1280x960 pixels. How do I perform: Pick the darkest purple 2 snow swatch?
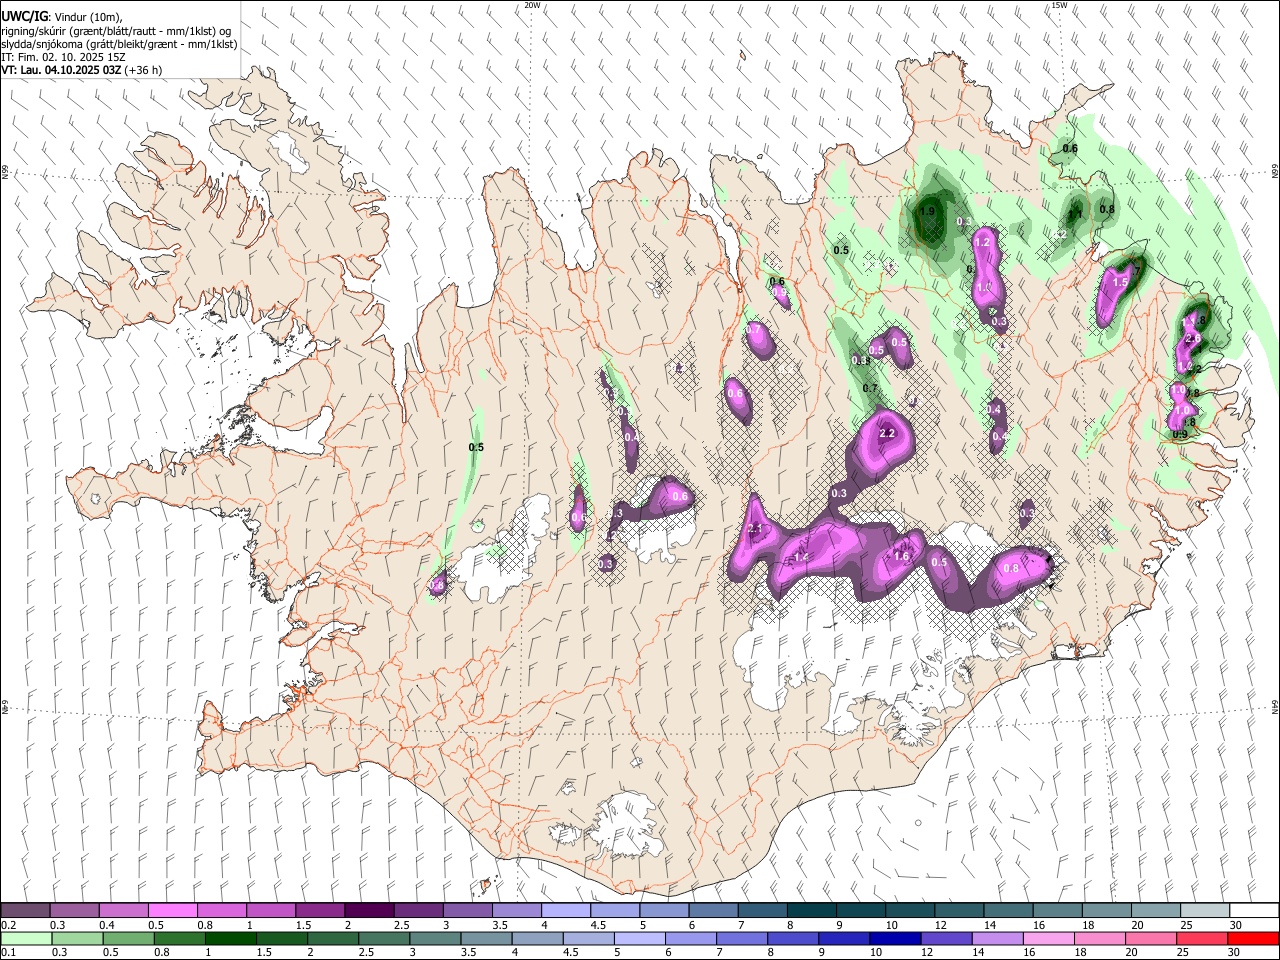point(368,911)
